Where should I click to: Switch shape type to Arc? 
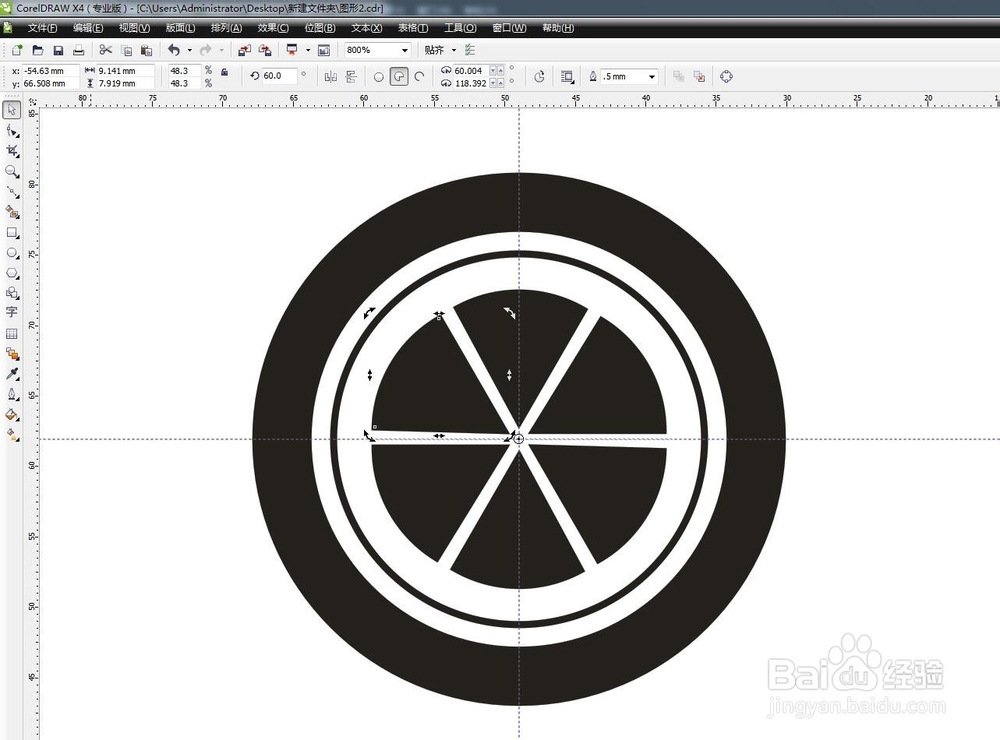point(419,77)
